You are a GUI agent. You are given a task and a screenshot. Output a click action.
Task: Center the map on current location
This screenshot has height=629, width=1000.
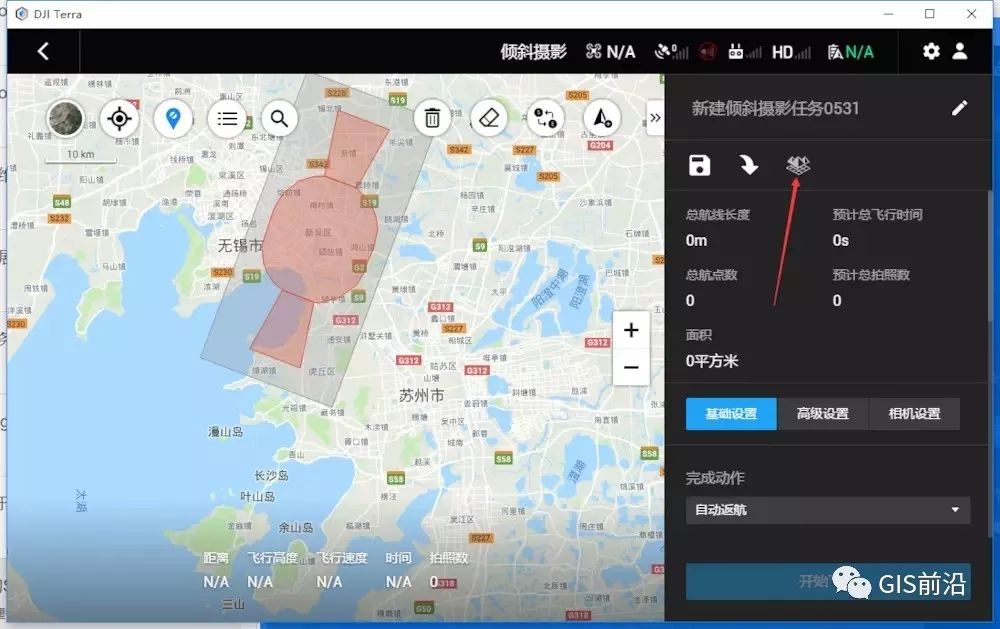point(119,118)
